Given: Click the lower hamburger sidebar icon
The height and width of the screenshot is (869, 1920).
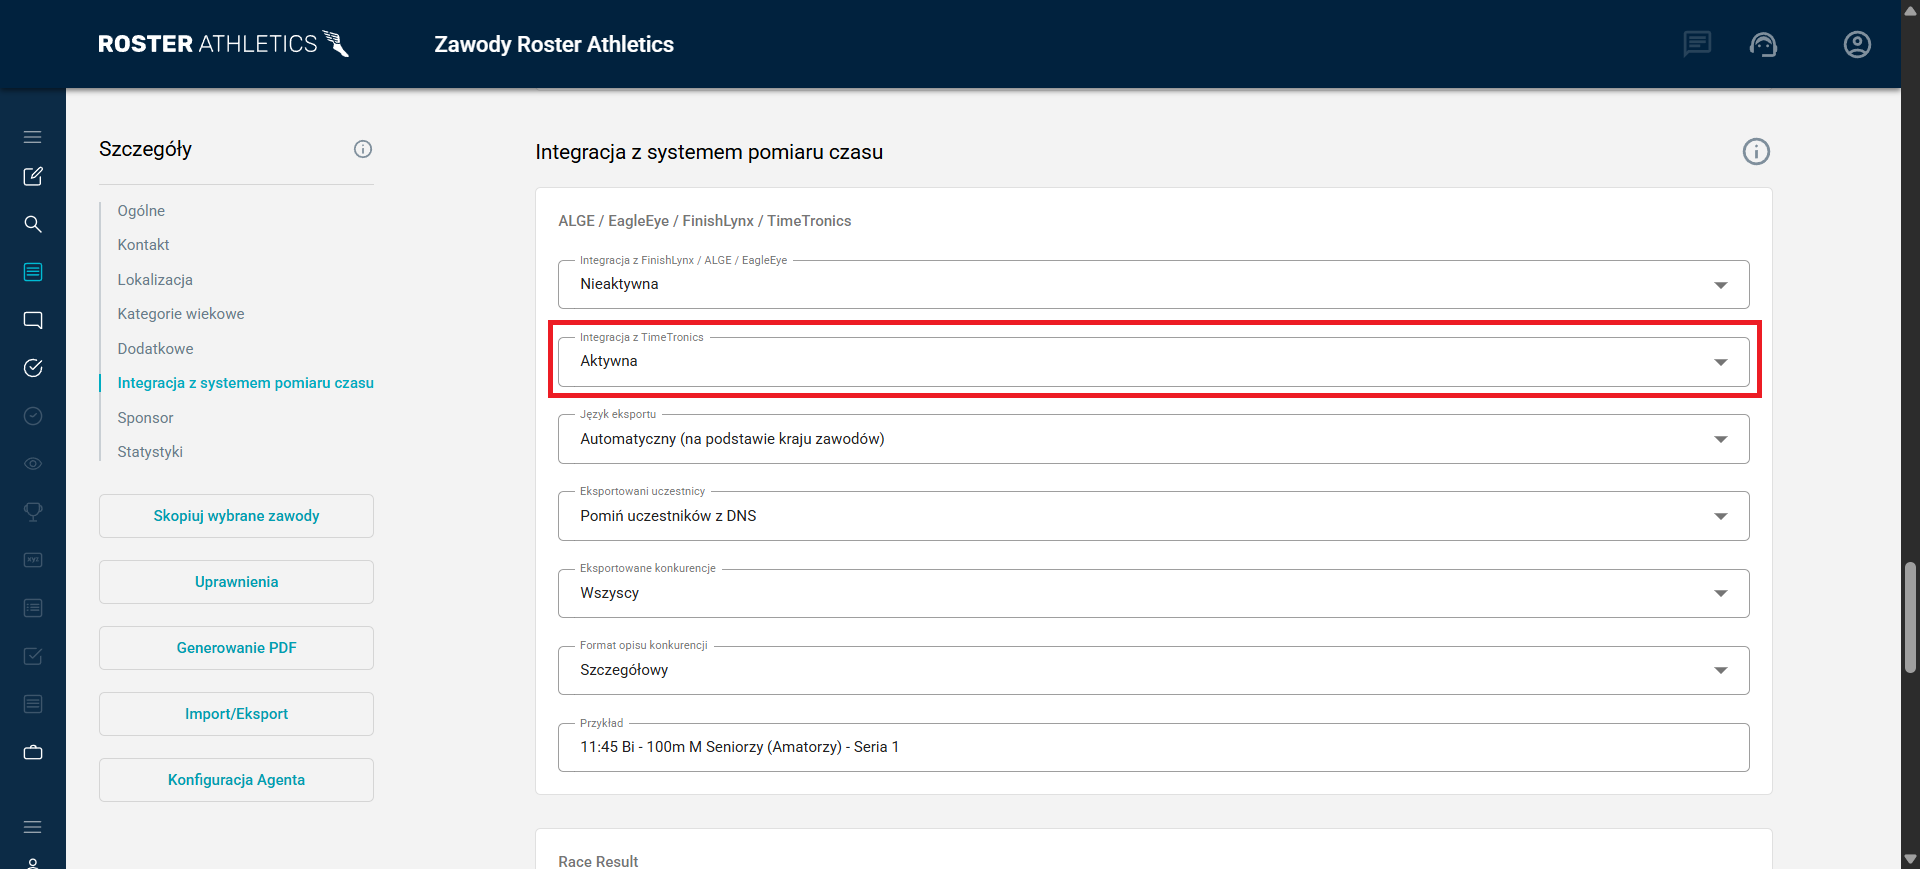Looking at the screenshot, I should tap(33, 827).
